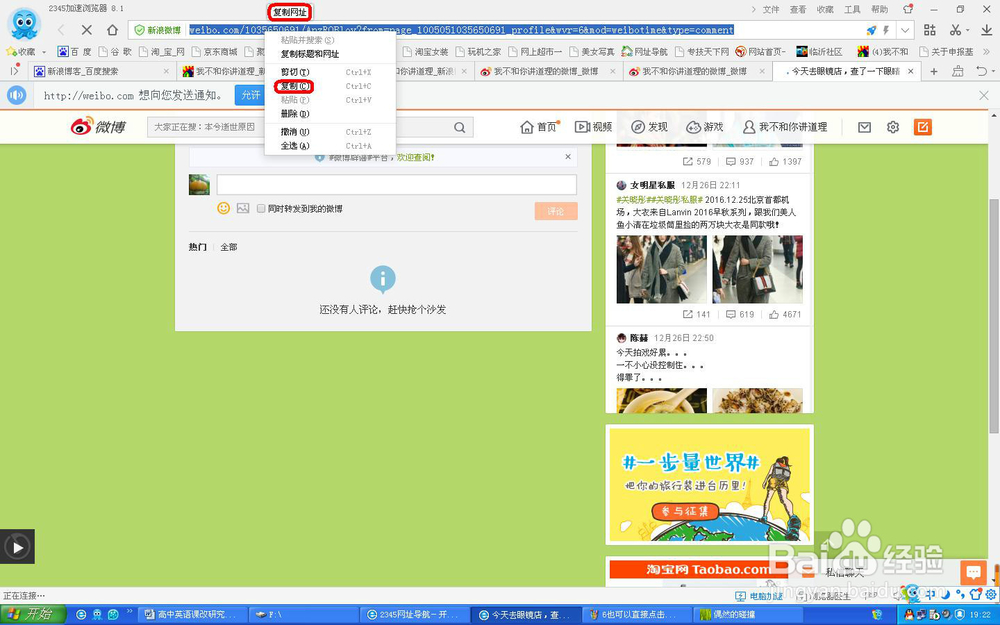Expand the overflow bookmarks chevron
The width and height of the screenshot is (1000, 625).
985,52
